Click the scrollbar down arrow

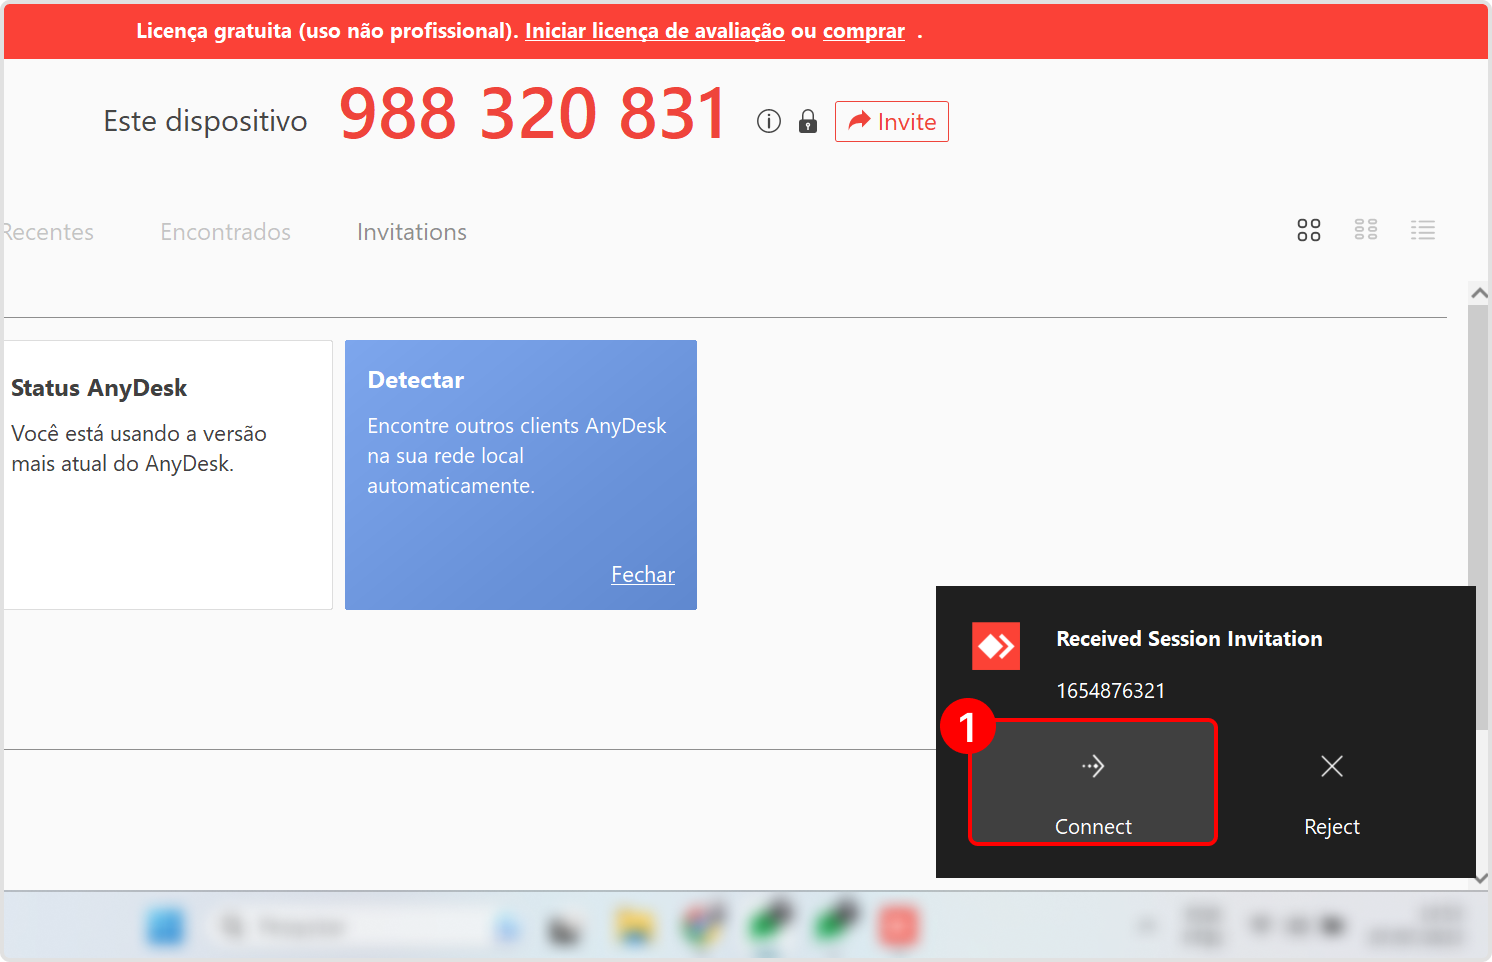click(1482, 878)
